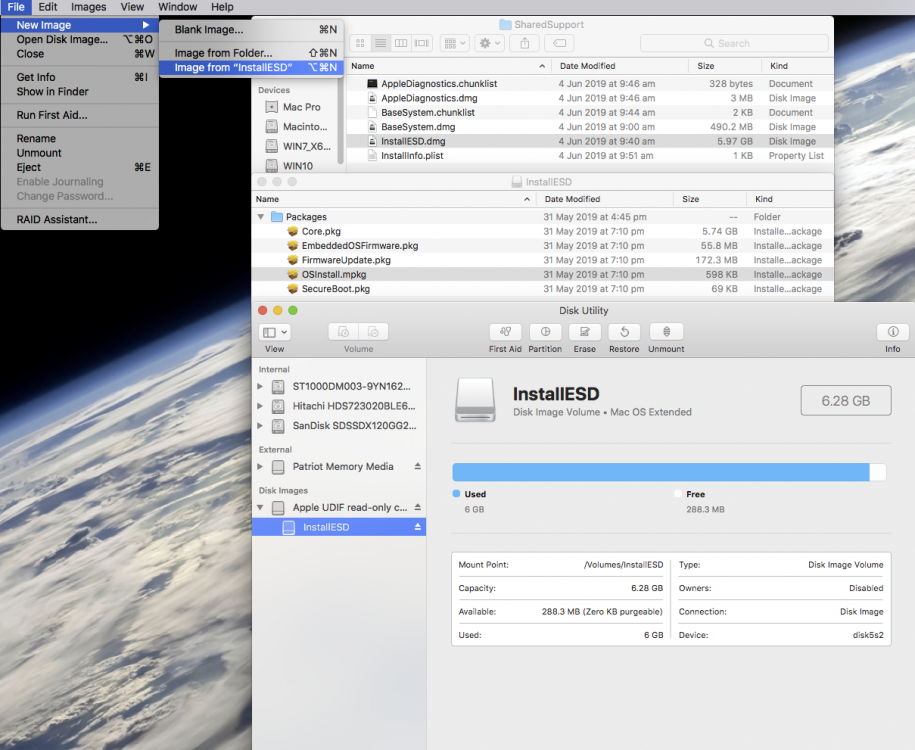This screenshot has height=750, width=915.
Task: Click the add Volume icon
Action: [x=344, y=332]
